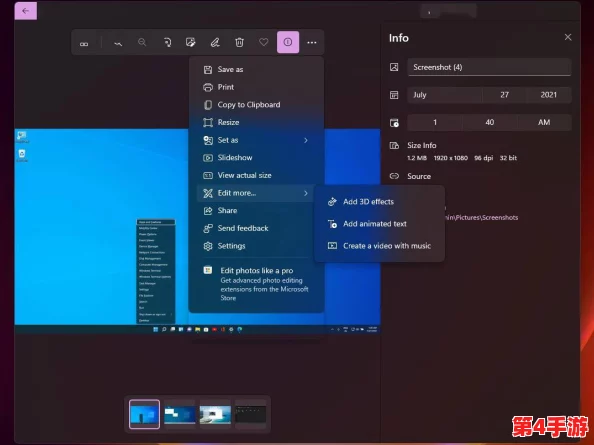Click the Save as disk icon

(x=208, y=70)
